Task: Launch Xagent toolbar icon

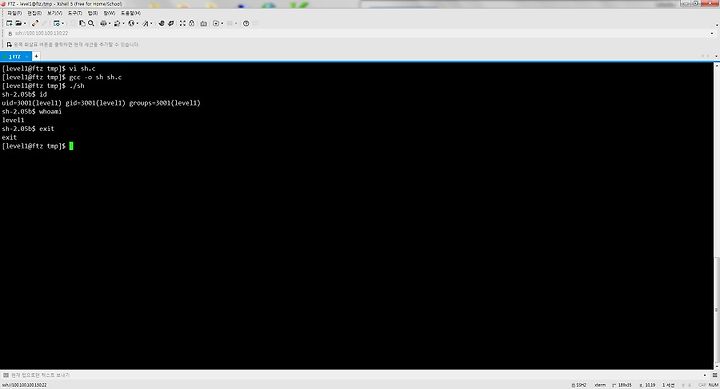Action: tap(171, 23)
